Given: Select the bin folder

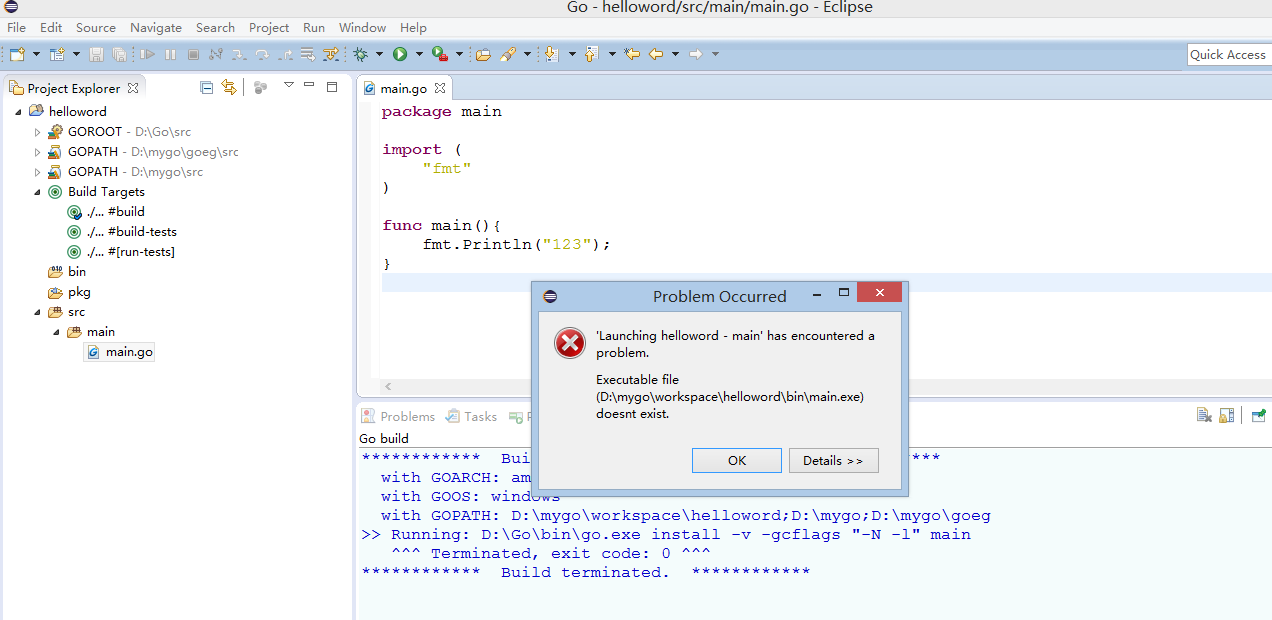Looking at the screenshot, I should [x=67, y=271].
